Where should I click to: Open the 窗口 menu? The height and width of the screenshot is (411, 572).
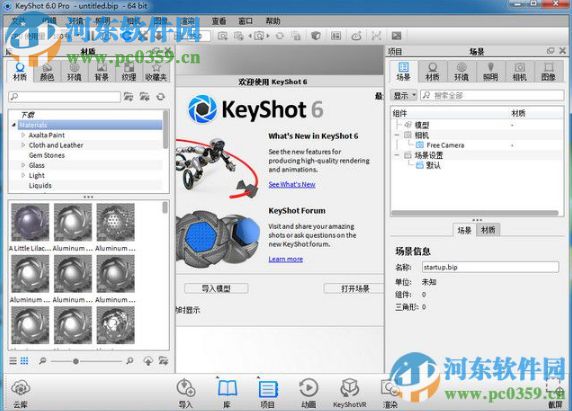pyautogui.click(x=246, y=21)
